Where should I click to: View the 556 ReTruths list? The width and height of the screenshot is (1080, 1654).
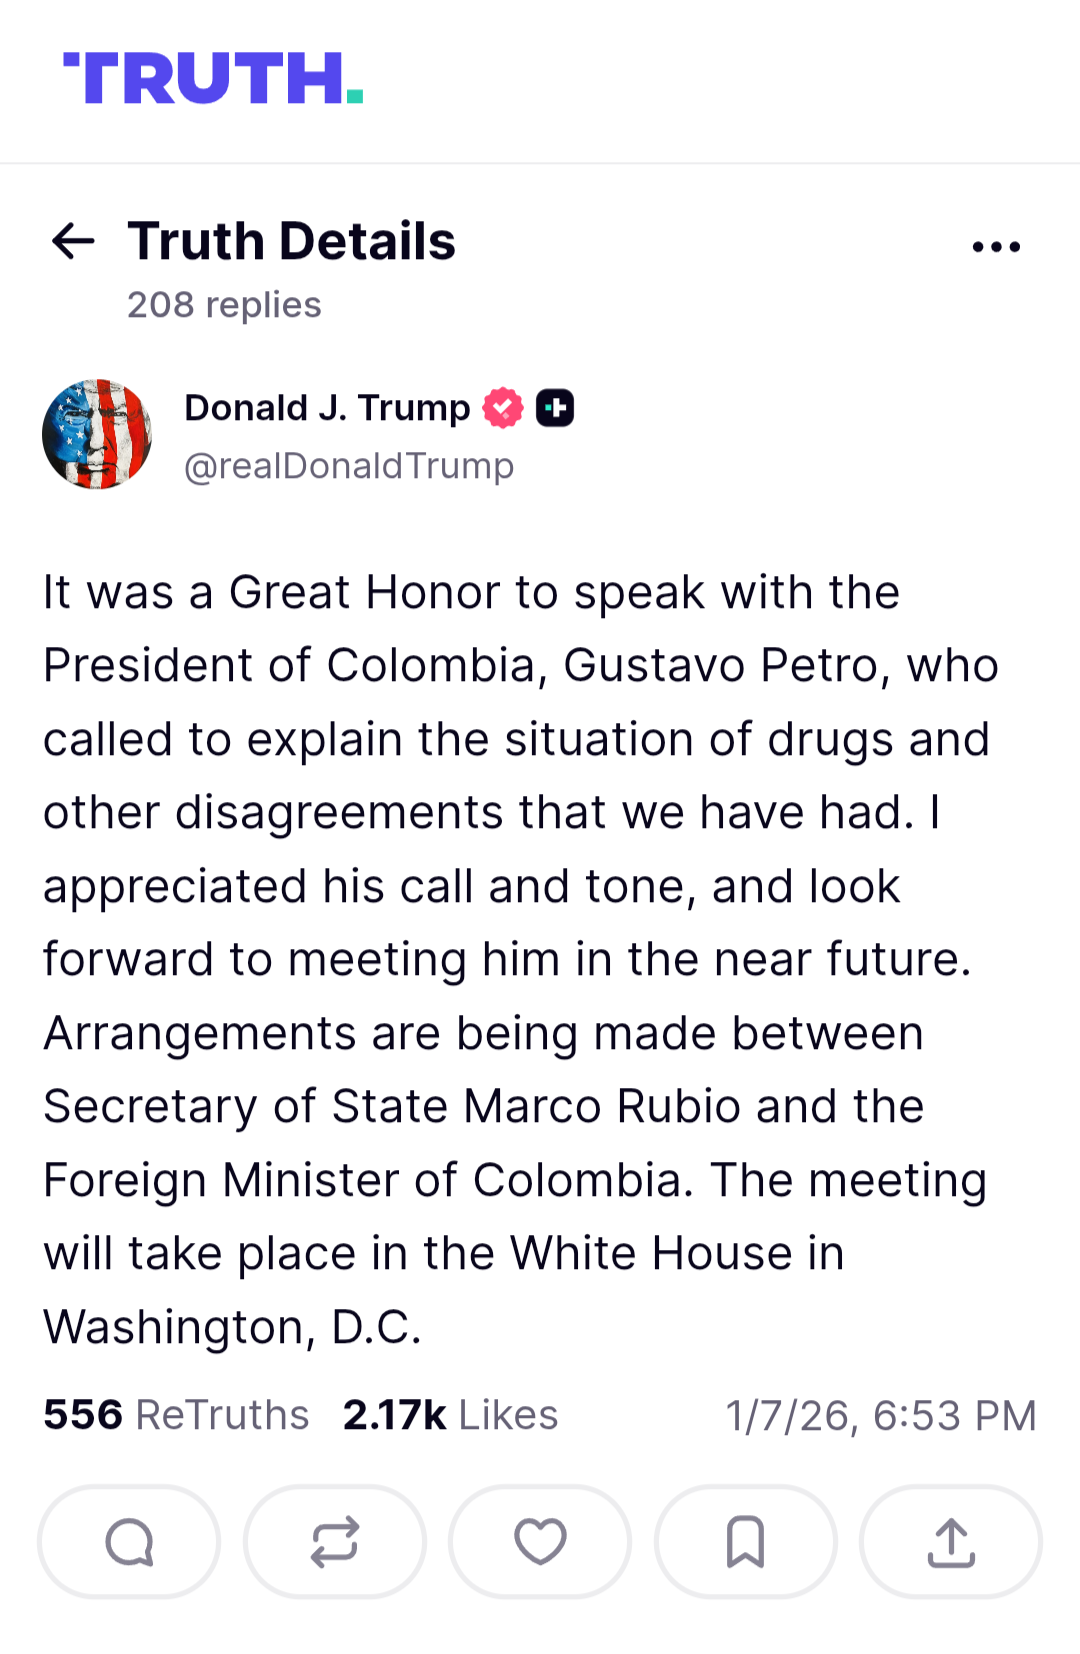pos(176,1415)
